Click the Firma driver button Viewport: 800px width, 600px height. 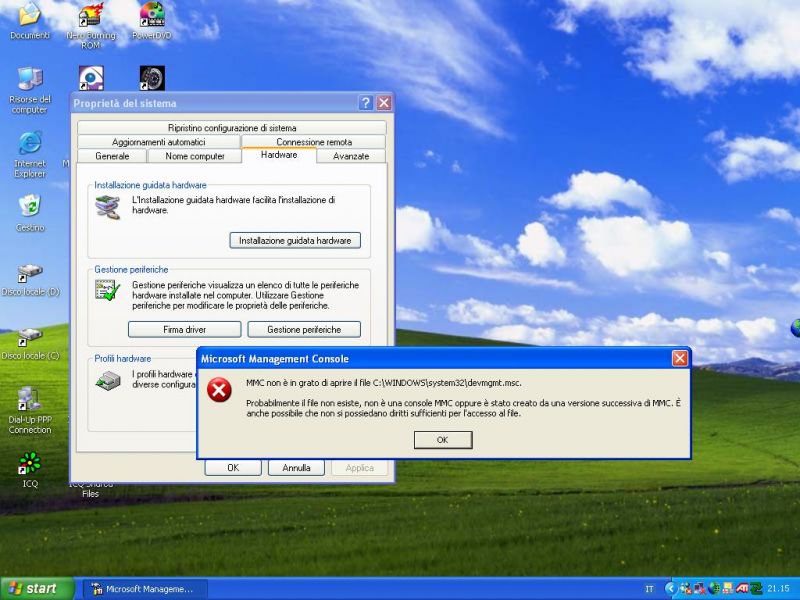pyautogui.click(x=184, y=330)
